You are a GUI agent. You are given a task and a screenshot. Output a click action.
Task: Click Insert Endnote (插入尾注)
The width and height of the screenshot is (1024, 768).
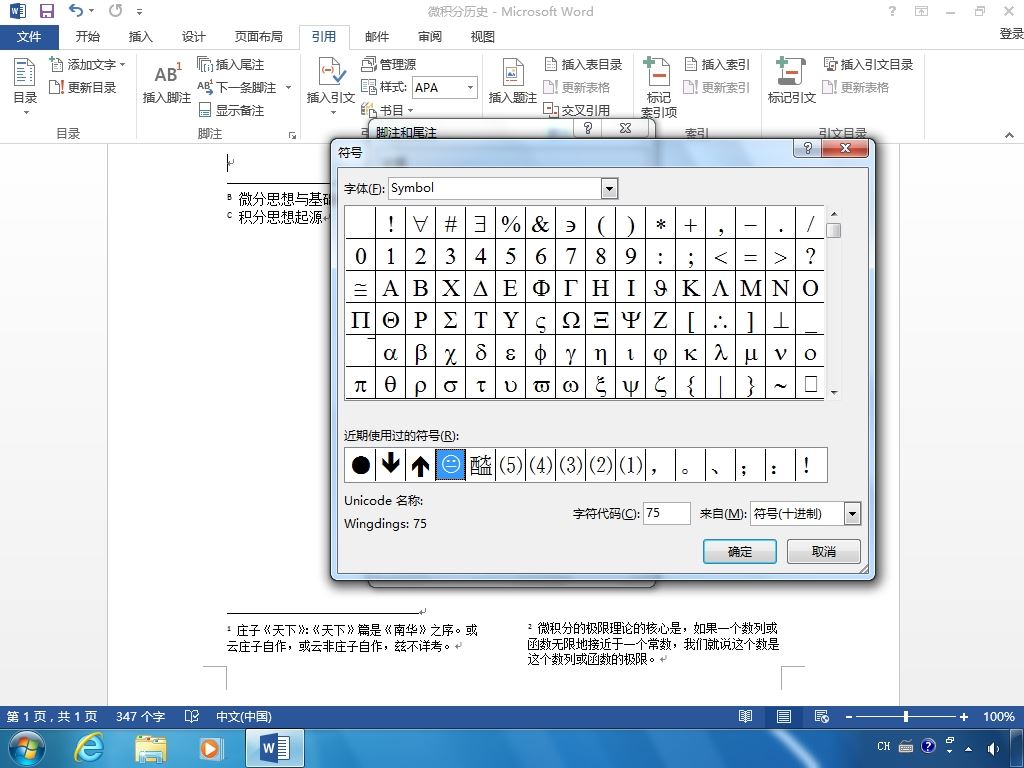click(231, 64)
